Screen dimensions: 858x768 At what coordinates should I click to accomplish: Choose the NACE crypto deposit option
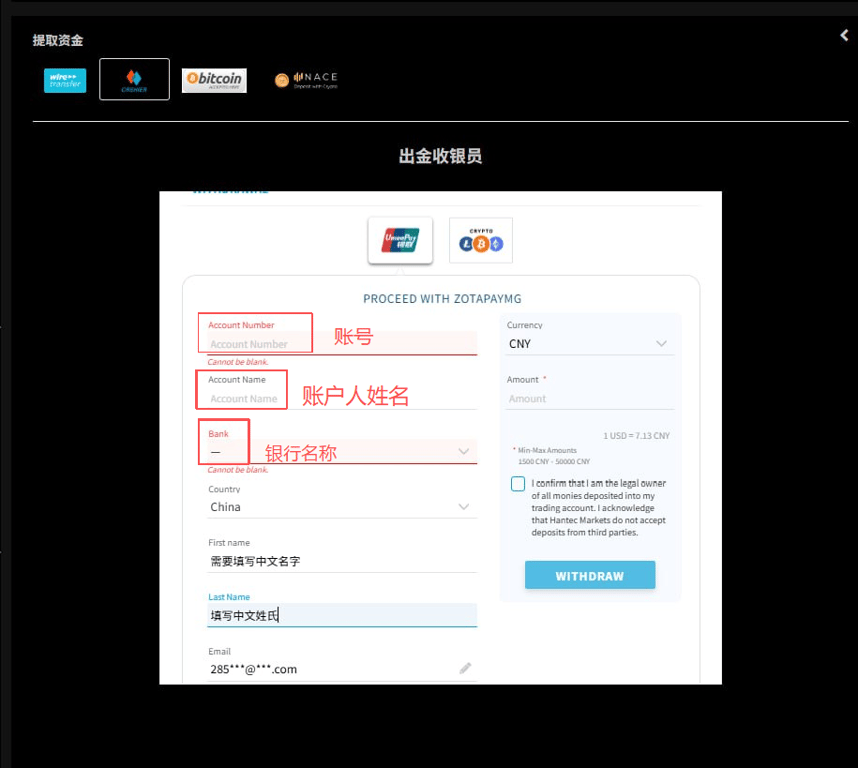[306, 80]
